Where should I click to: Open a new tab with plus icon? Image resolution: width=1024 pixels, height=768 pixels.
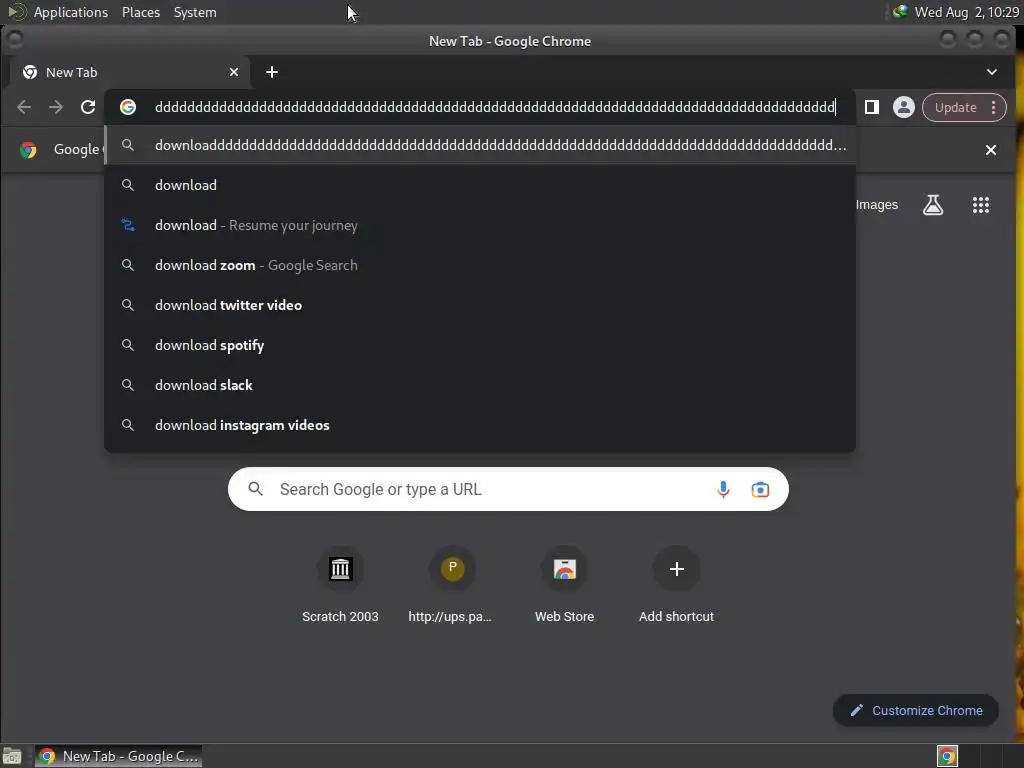(272, 72)
